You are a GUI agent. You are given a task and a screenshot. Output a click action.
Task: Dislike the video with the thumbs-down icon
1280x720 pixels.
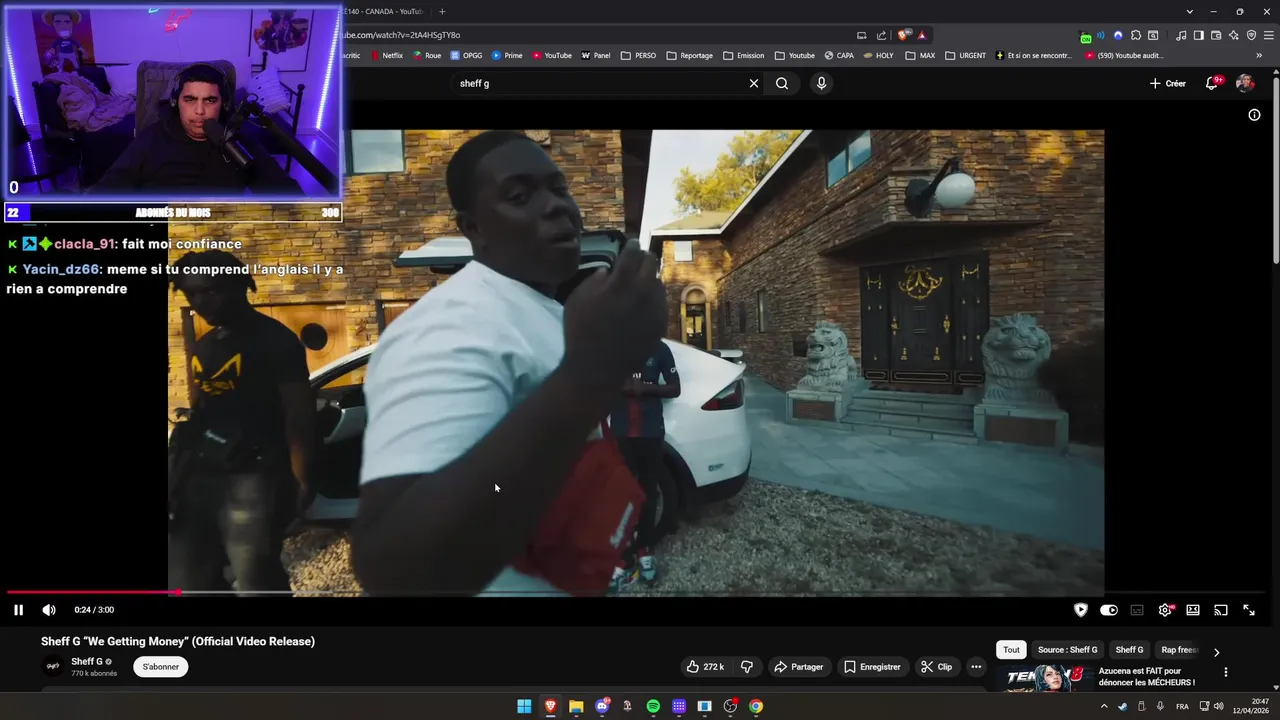[x=746, y=667]
